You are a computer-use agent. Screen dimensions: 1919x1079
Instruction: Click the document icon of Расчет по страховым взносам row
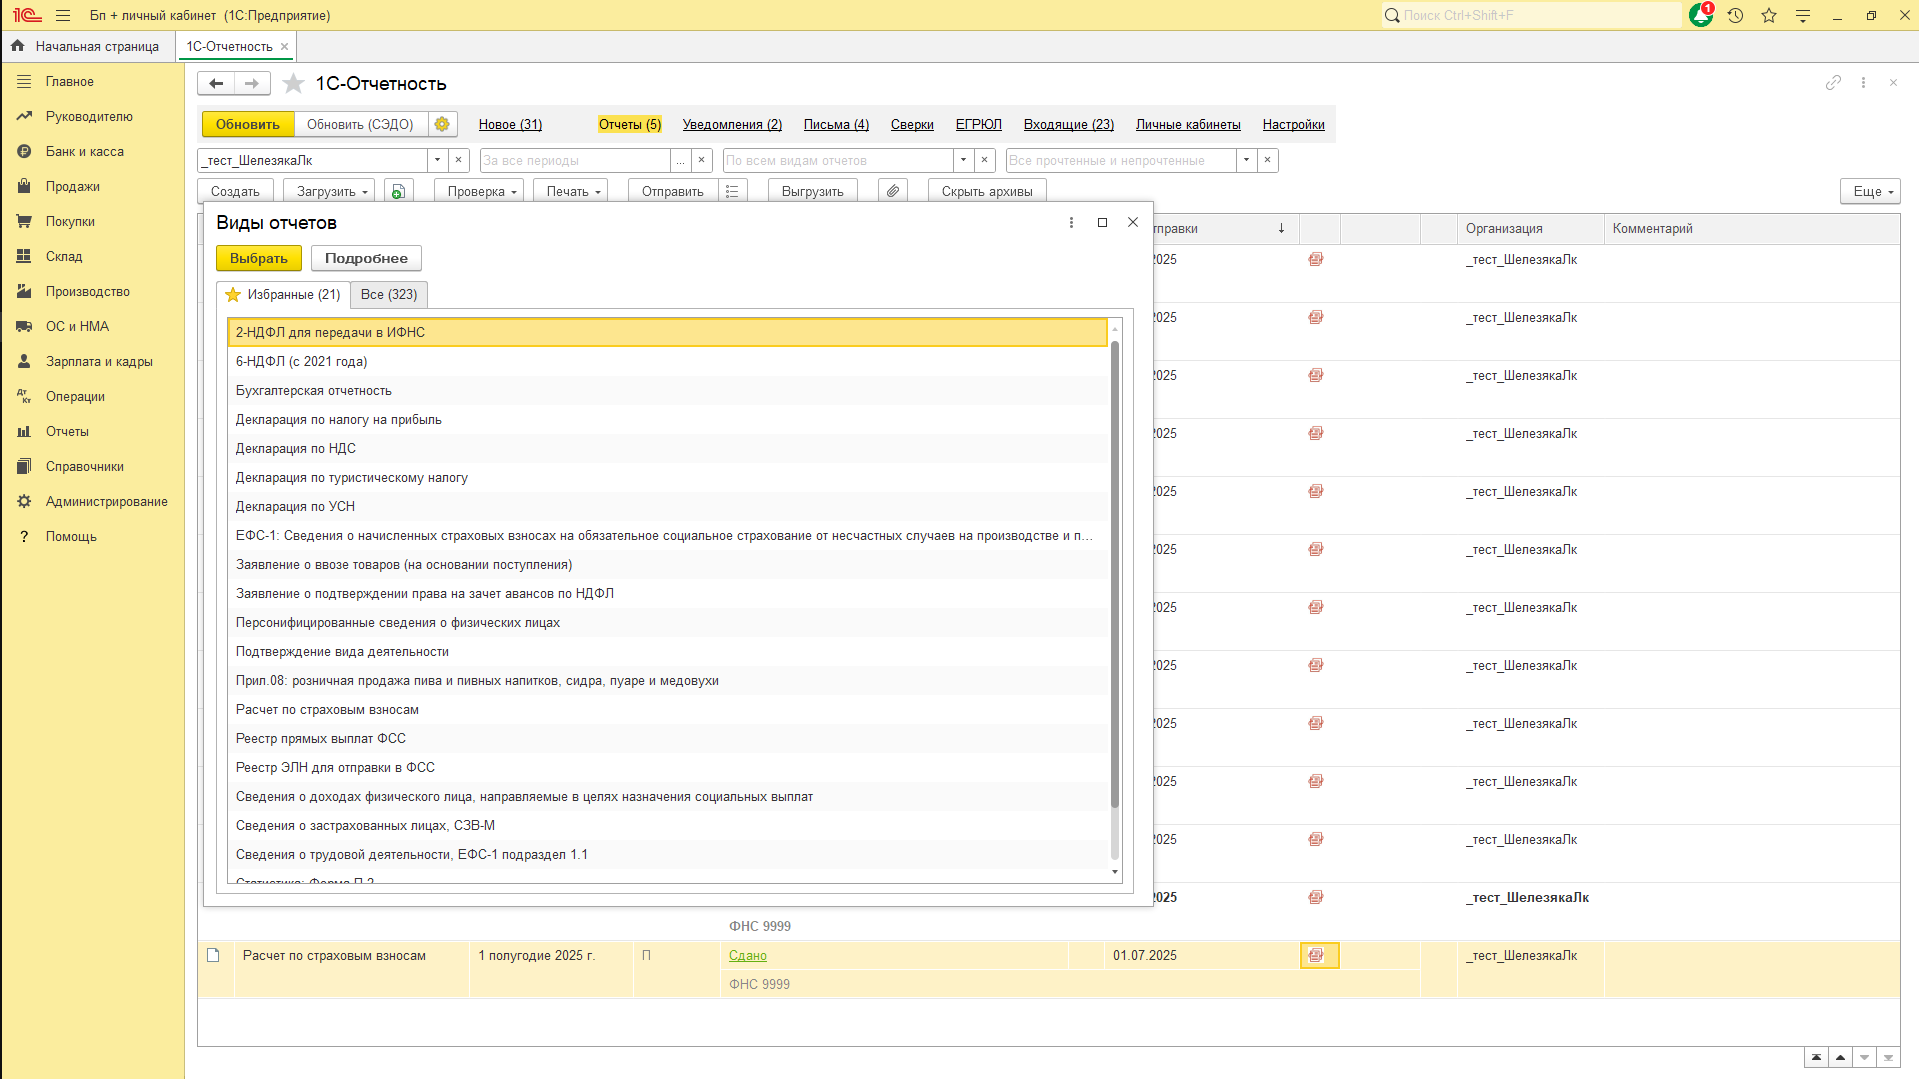(213, 955)
